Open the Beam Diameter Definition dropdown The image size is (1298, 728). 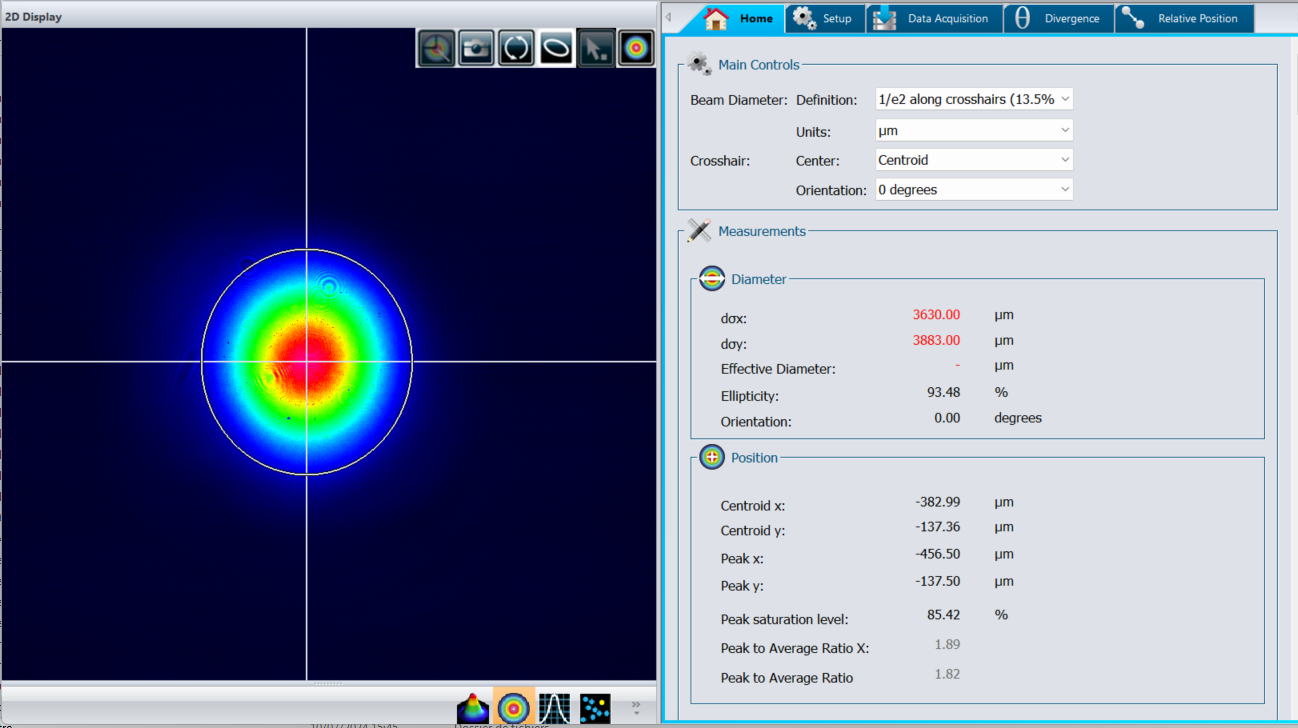click(x=973, y=99)
